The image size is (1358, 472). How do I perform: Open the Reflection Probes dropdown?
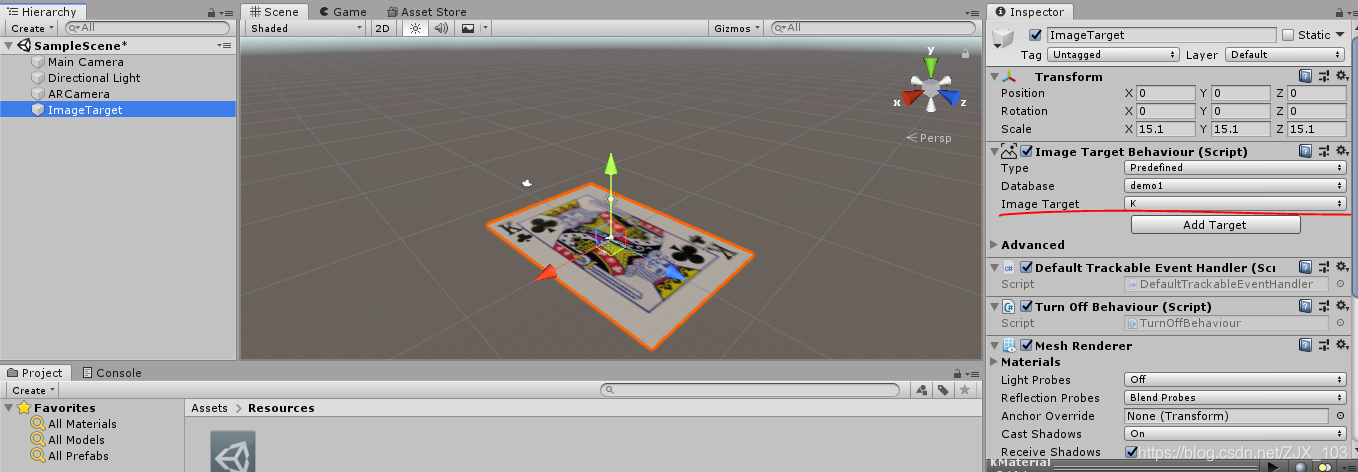point(1235,398)
